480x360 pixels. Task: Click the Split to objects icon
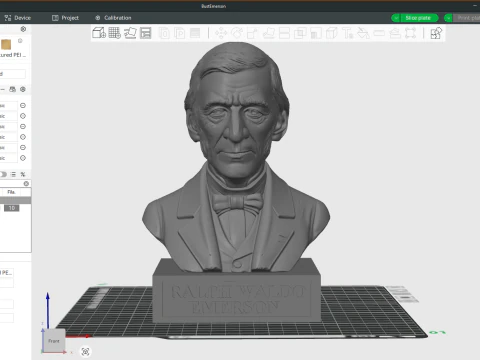coord(164,33)
